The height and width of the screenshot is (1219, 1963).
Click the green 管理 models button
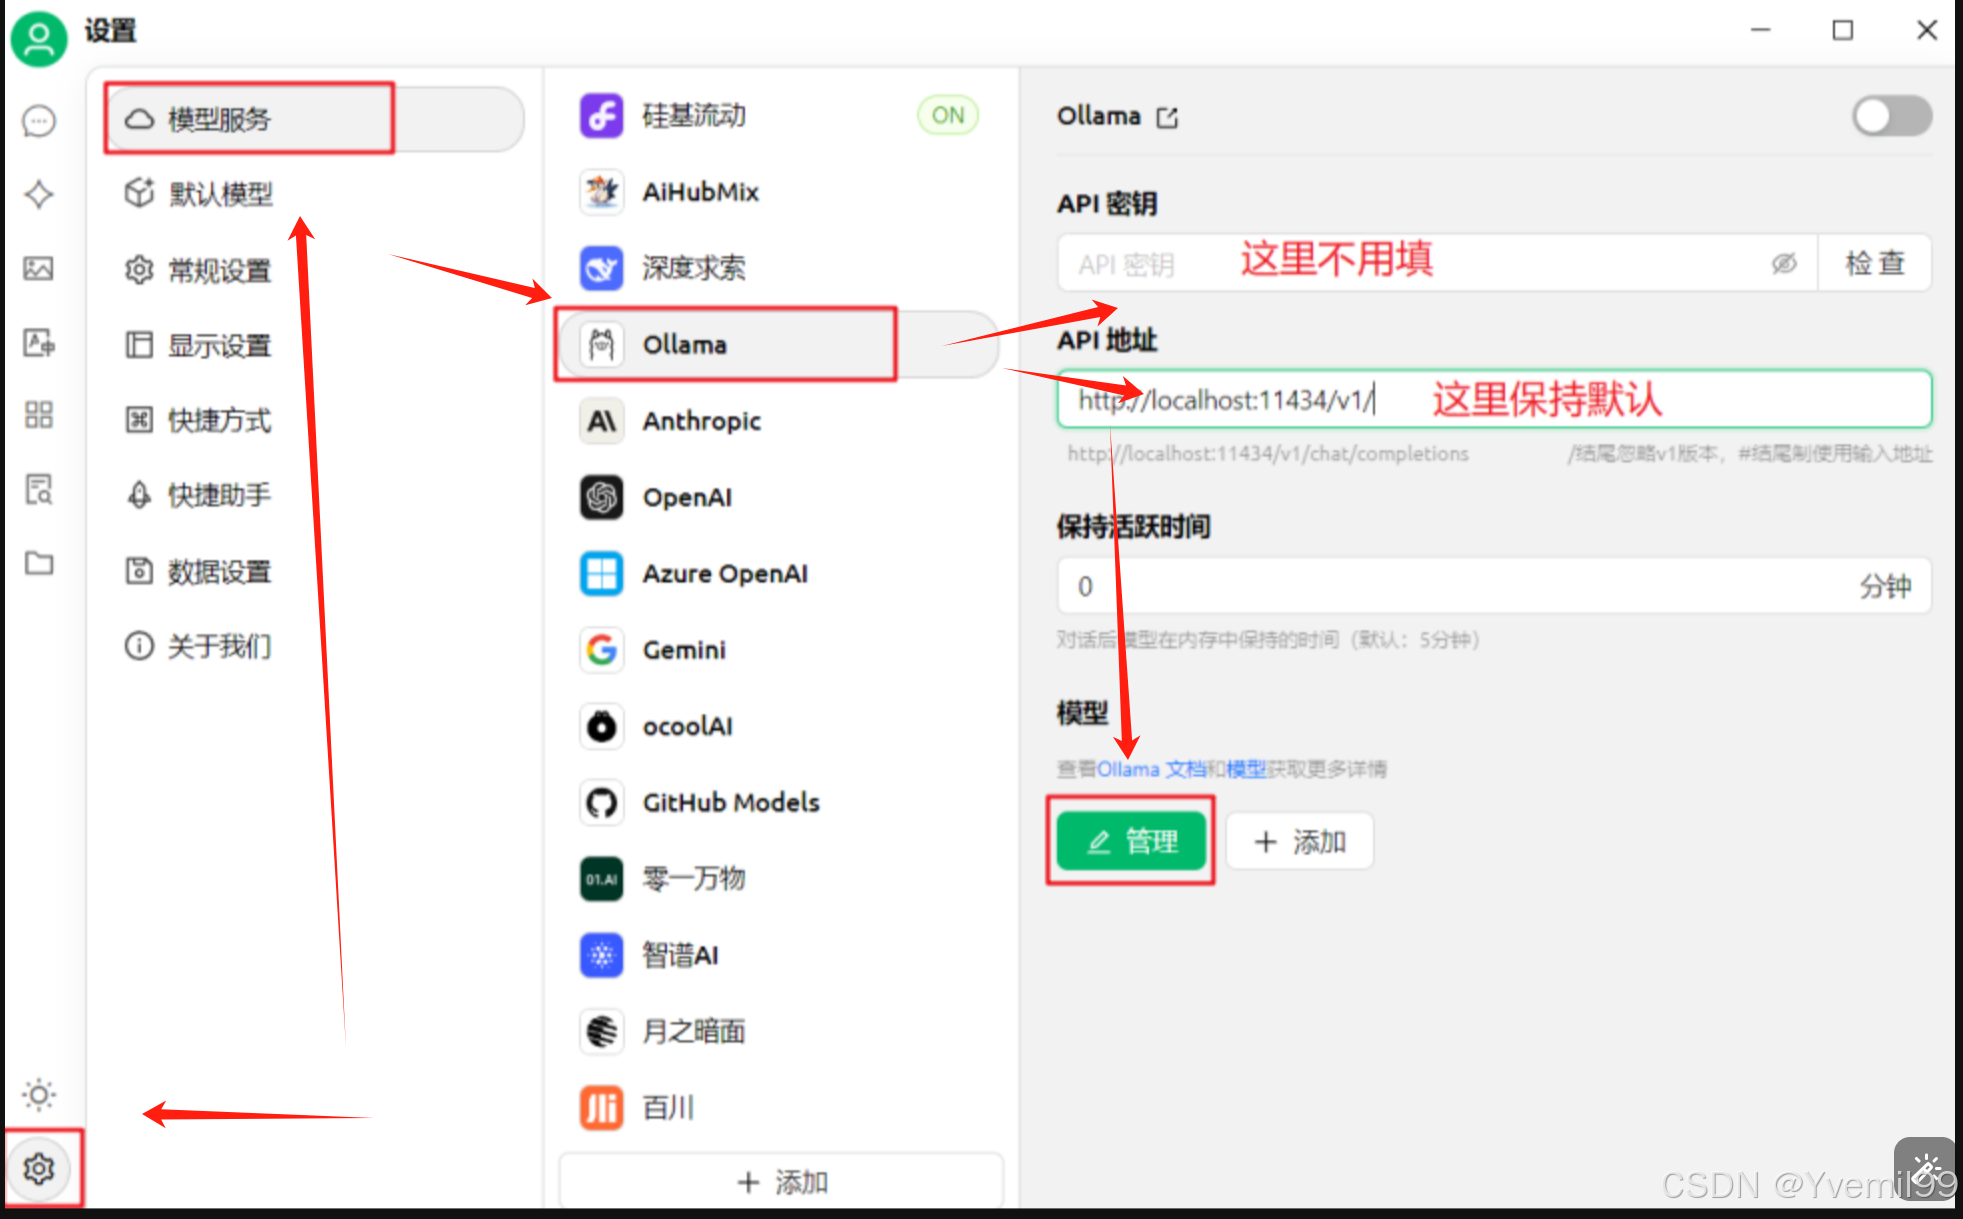click(1131, 841)
